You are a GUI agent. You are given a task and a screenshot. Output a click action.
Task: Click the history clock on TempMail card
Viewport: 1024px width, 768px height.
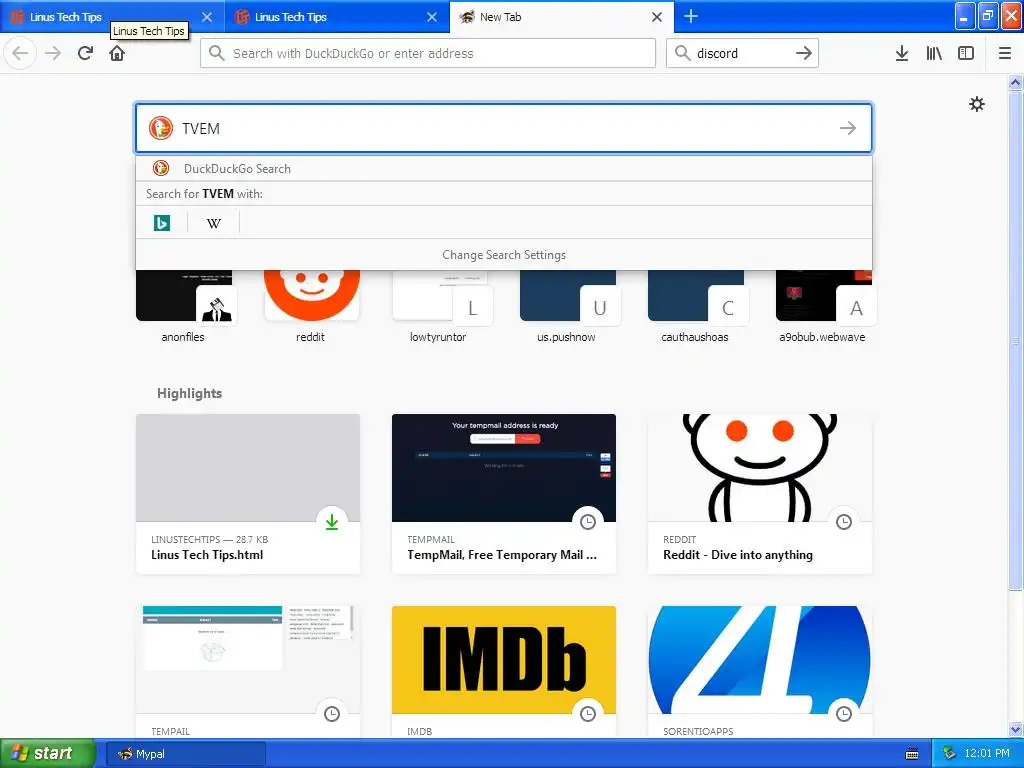(x=588, y=522)
